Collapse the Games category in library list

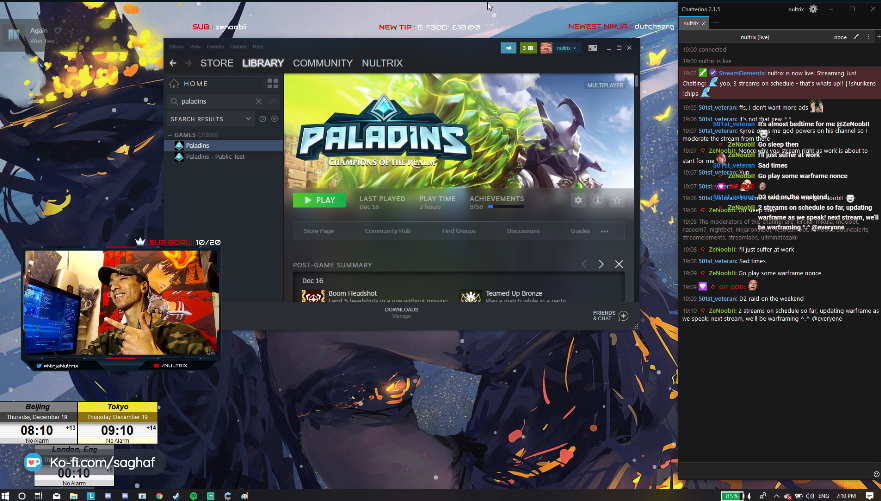click(170, 135)
